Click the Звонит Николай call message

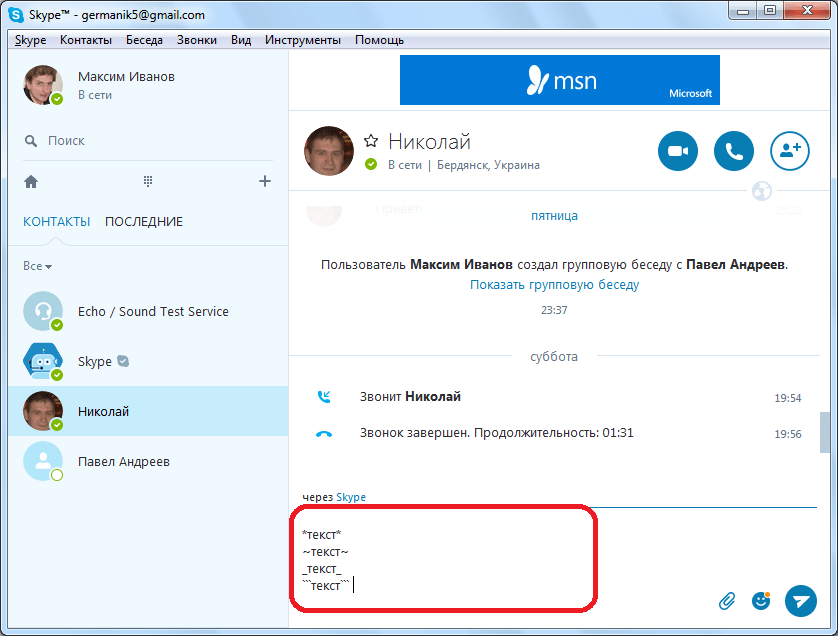point(410,397)
